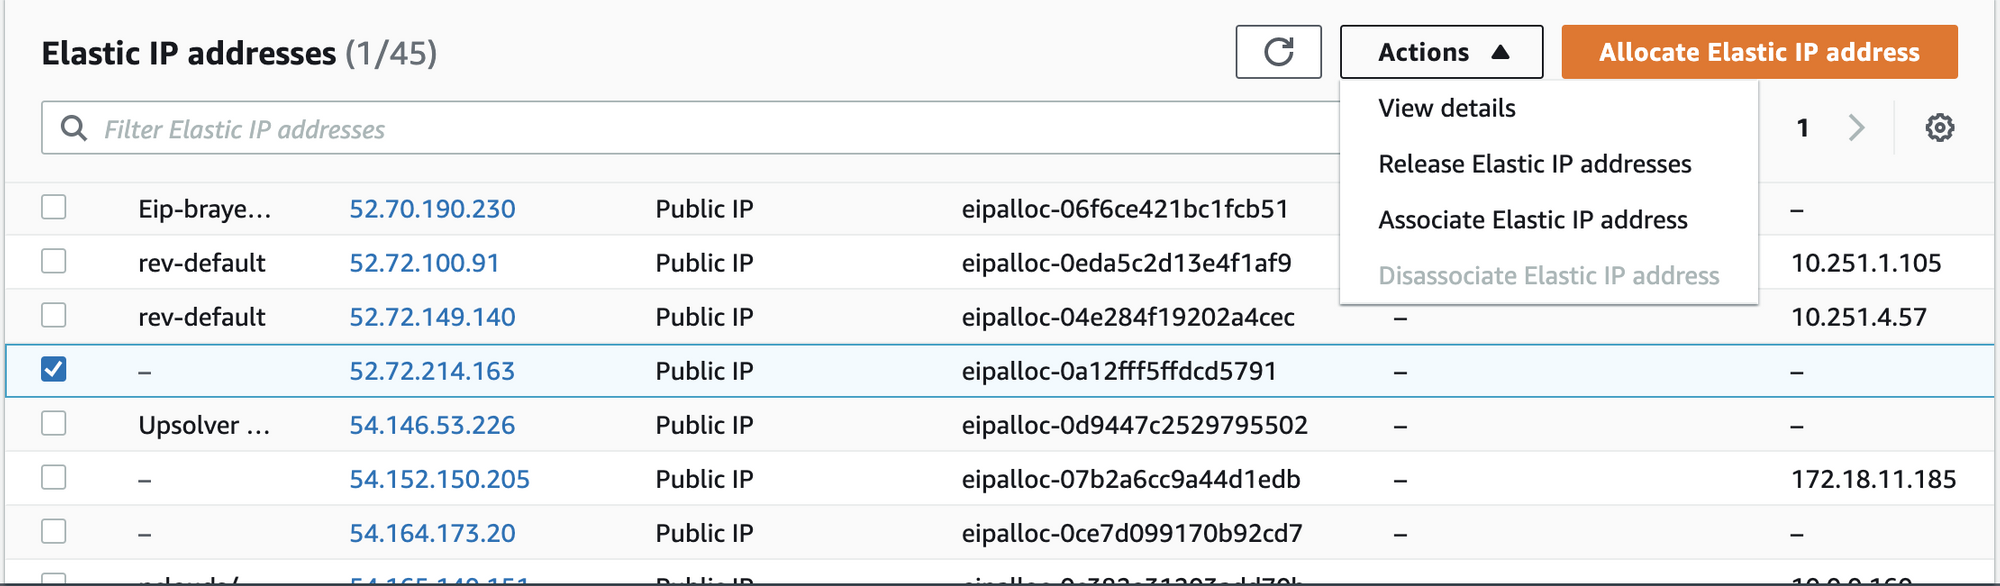2000x586 pixels.
Task: Select Release Elastic IP addresses option
Action: tap(1534, 164)
